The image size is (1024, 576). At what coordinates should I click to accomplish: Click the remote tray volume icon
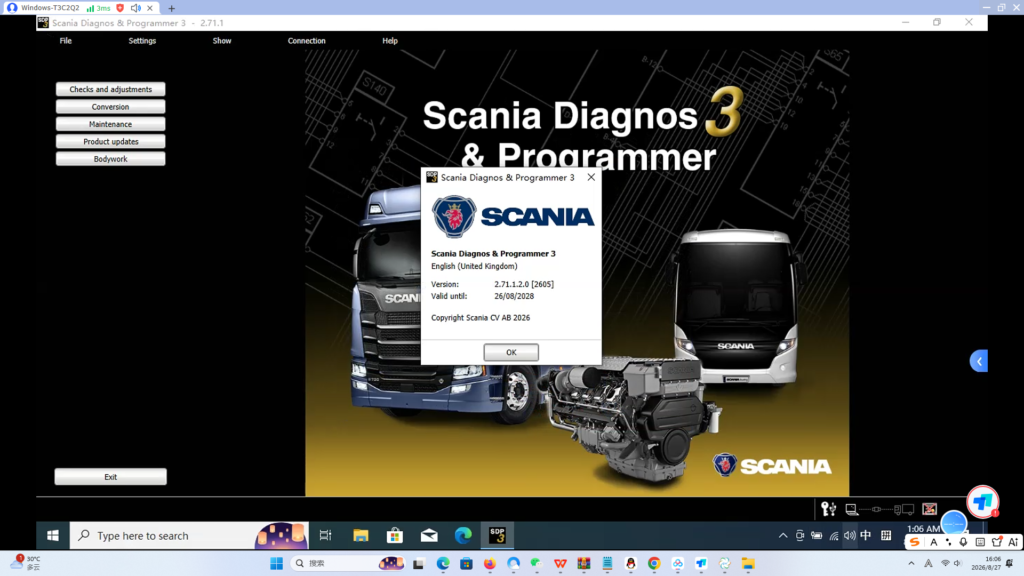click(x=850, y=536)
